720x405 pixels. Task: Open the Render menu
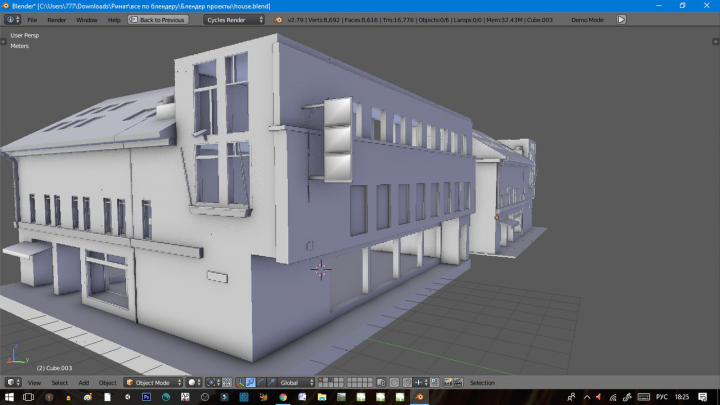point(56,20)
